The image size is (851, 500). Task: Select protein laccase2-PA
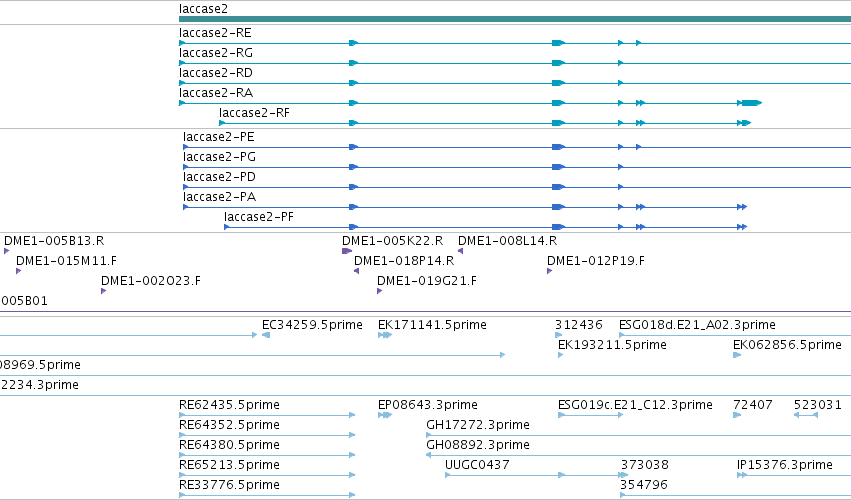219,197
